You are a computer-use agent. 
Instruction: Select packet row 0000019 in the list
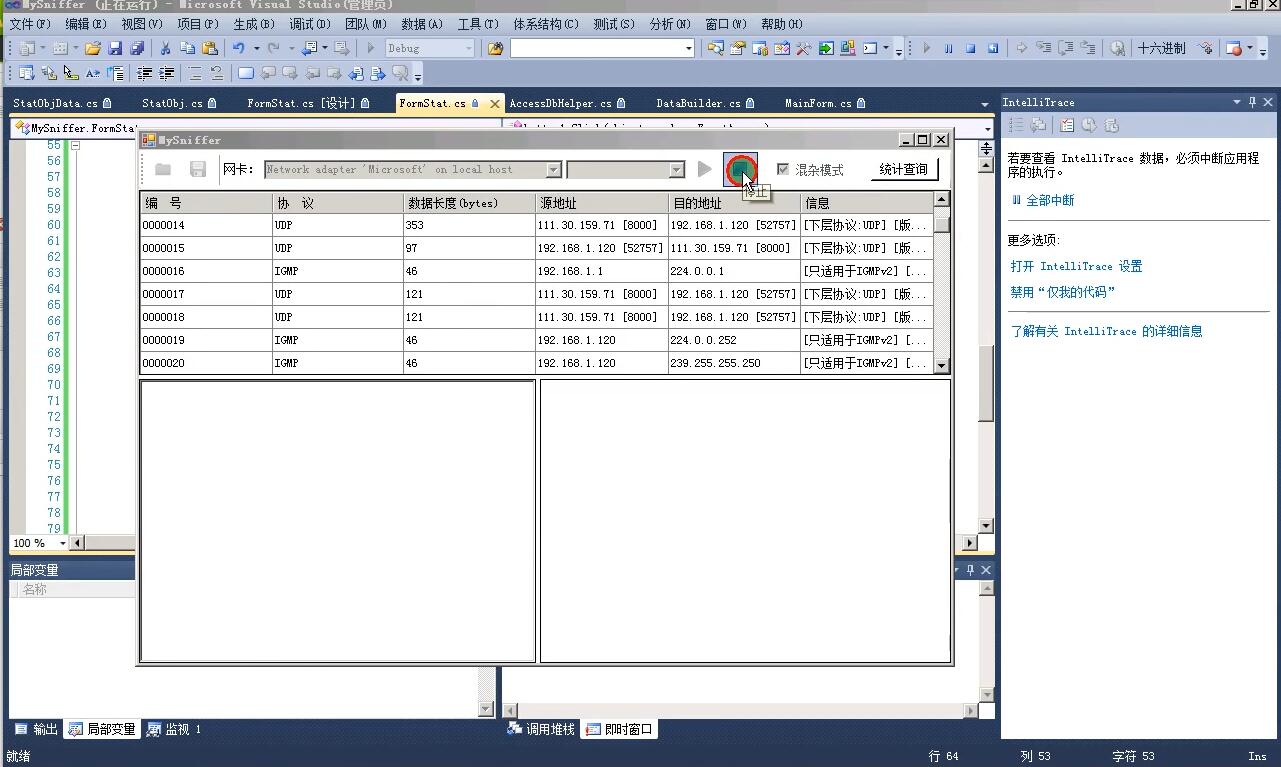(x=536, y=340)
